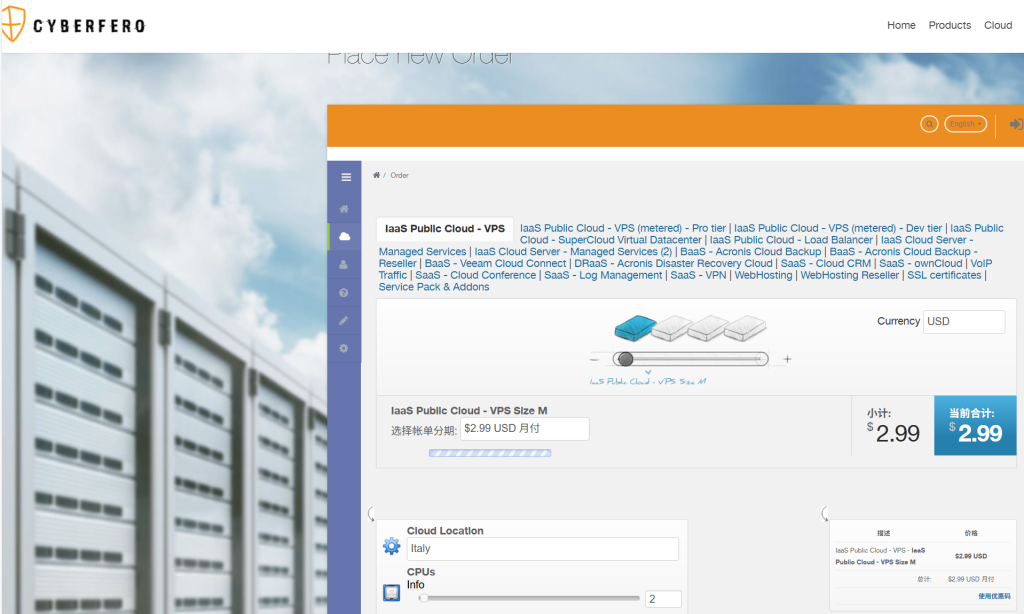Open the billing cycle $2.99 USD dropdown
This screenshot has height=614, width=1024.
click(x=524, y=428)
